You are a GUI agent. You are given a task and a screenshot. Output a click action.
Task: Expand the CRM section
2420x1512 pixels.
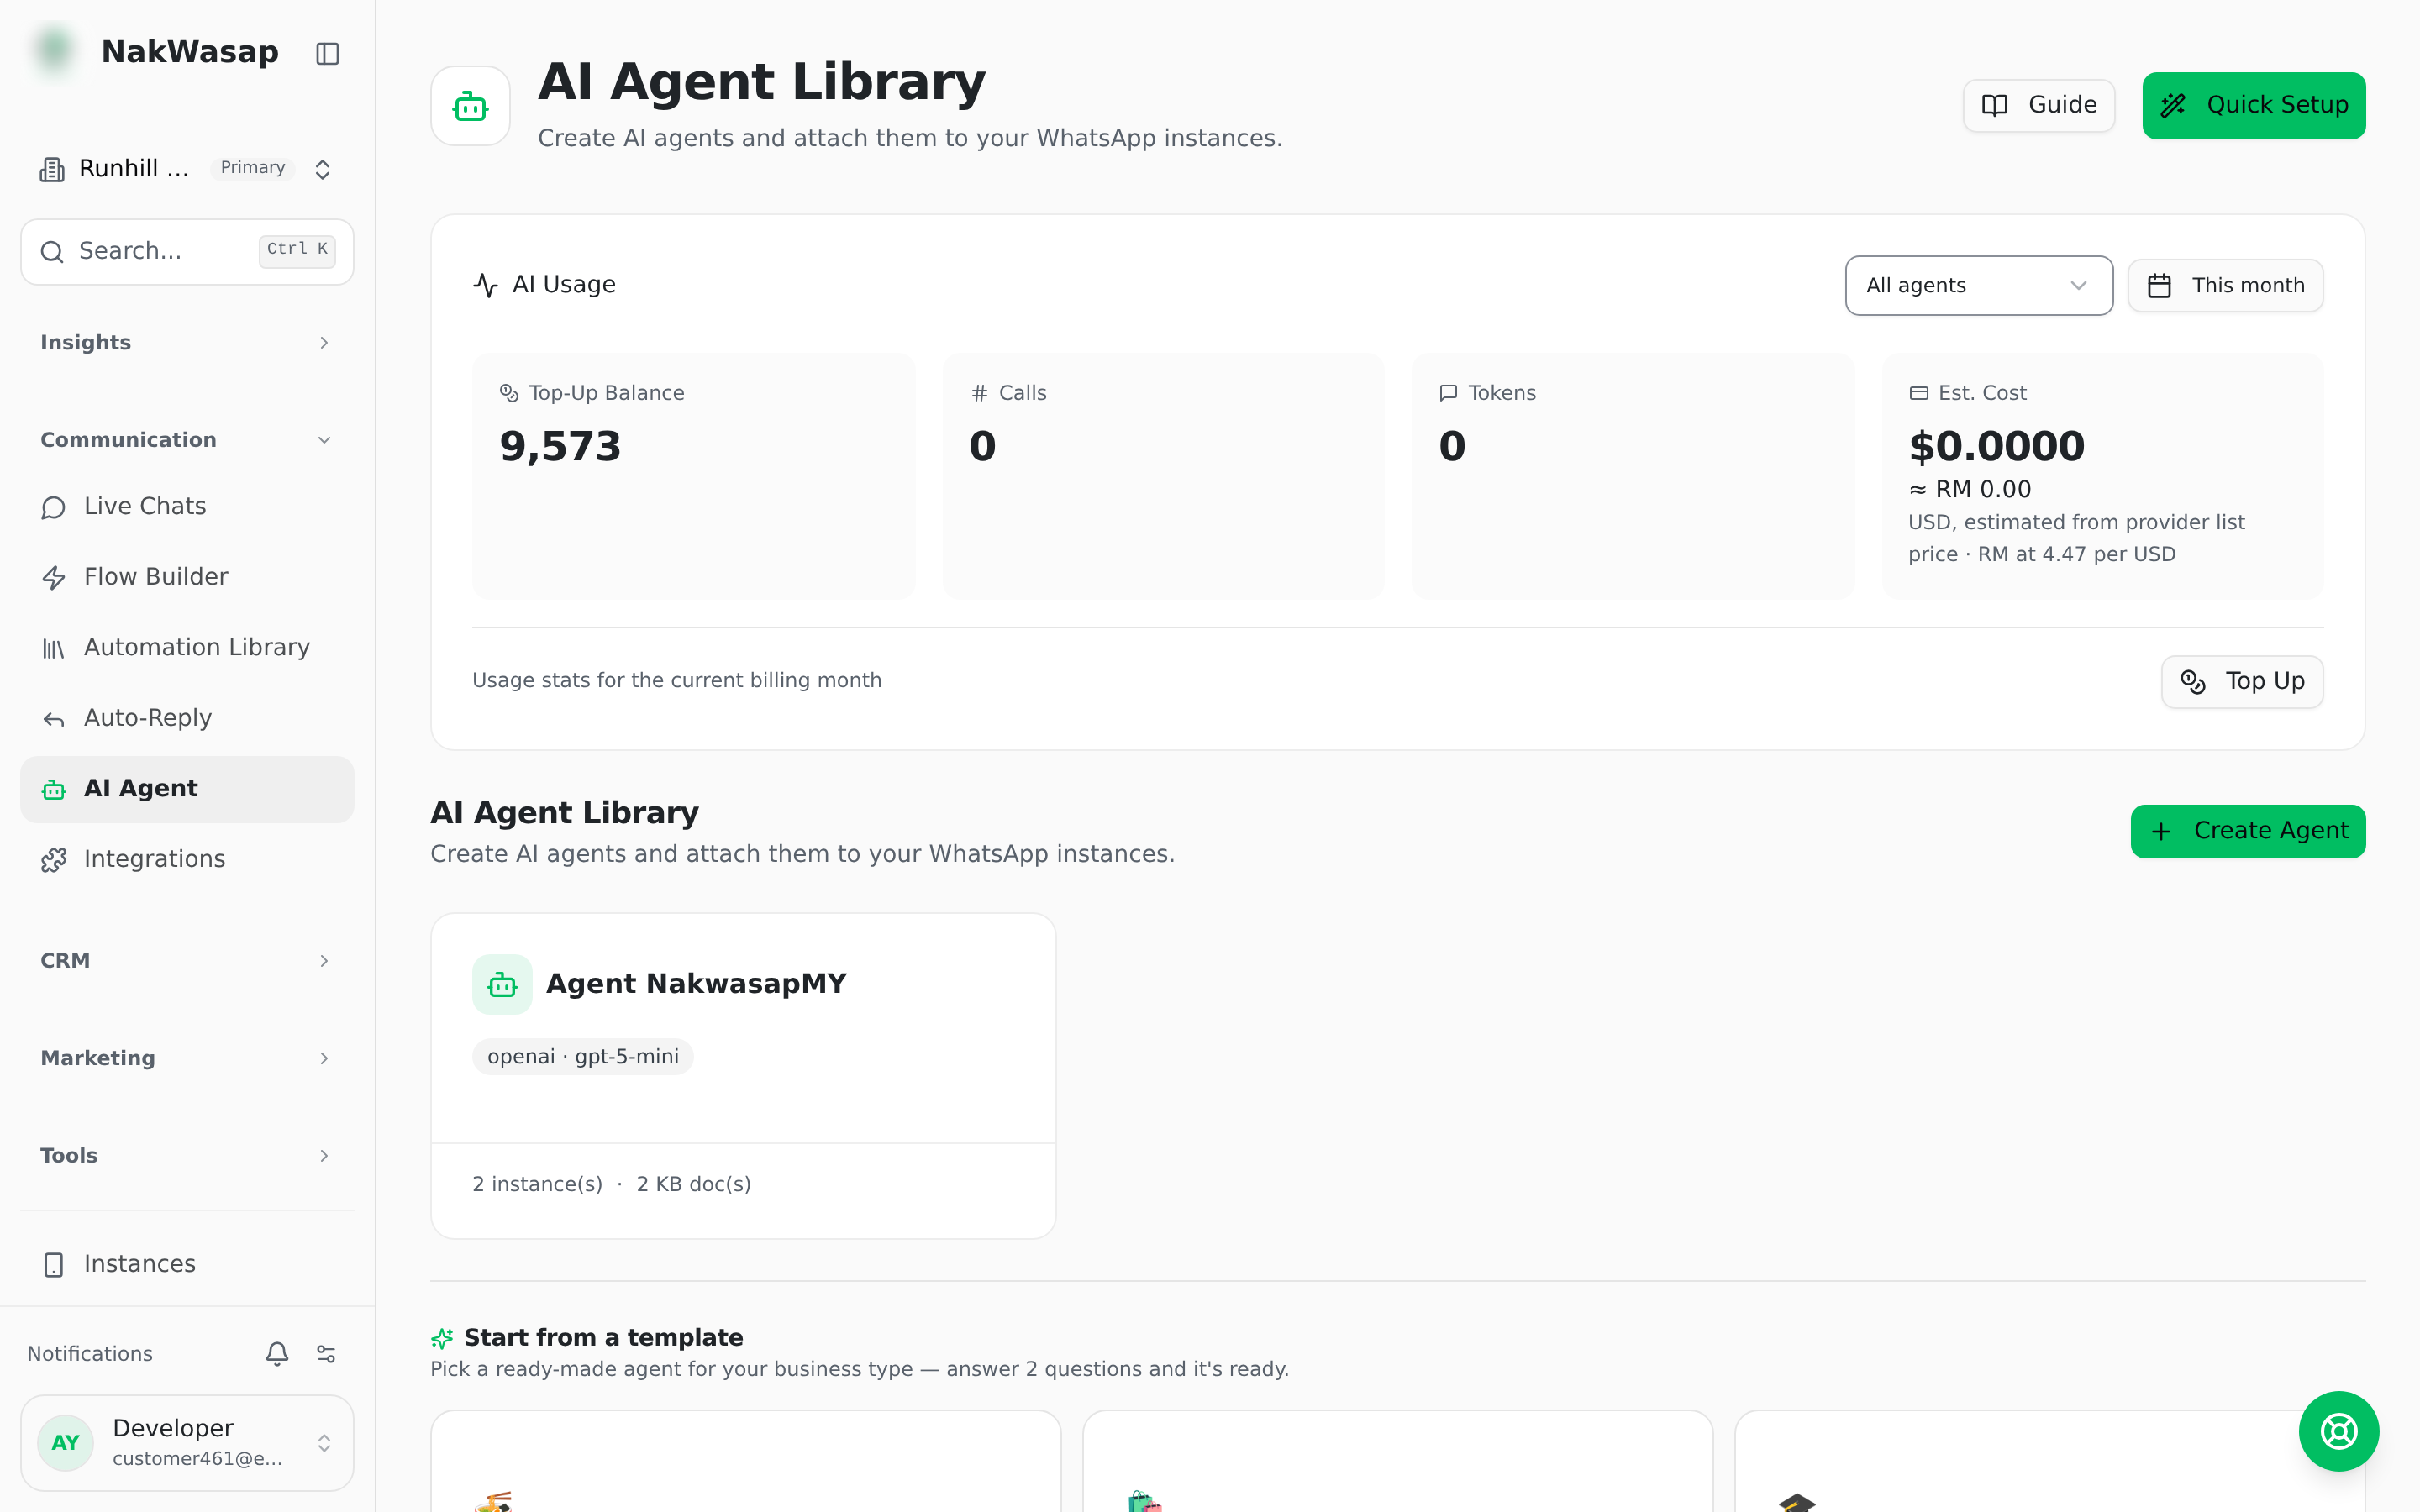(x=187, y=961)
